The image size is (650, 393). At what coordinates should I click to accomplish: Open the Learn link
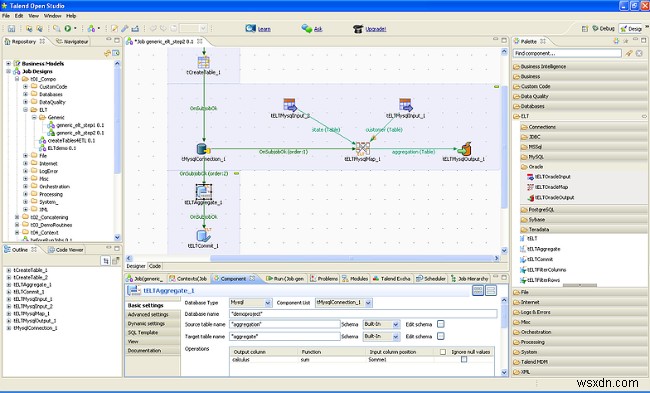pyautogui.click(x=264, y=29)
